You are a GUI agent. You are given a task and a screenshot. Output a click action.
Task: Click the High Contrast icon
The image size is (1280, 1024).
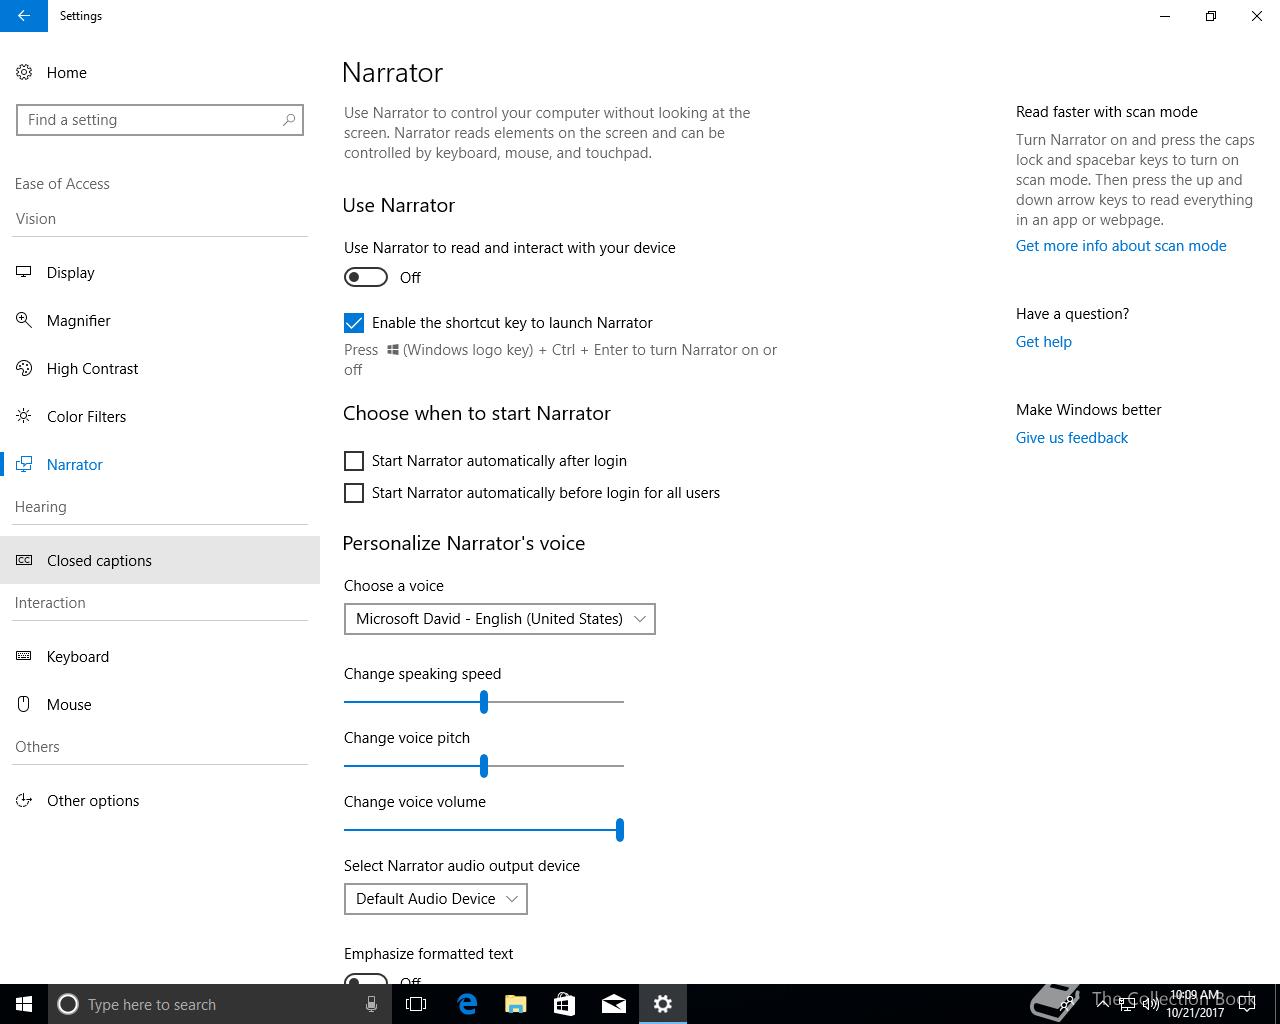(x=24, y=368)
